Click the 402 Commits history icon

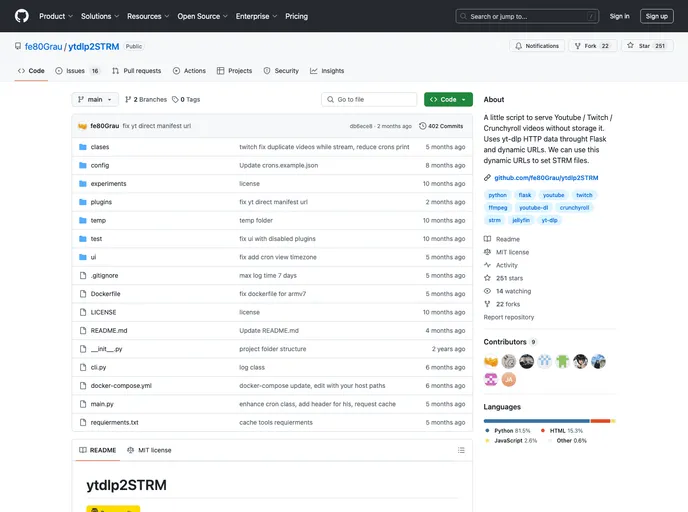(423, 126)
